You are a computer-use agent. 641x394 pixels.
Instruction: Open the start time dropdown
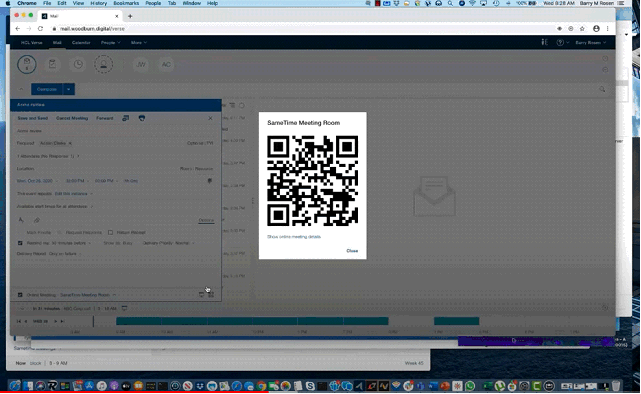[77, 181]
